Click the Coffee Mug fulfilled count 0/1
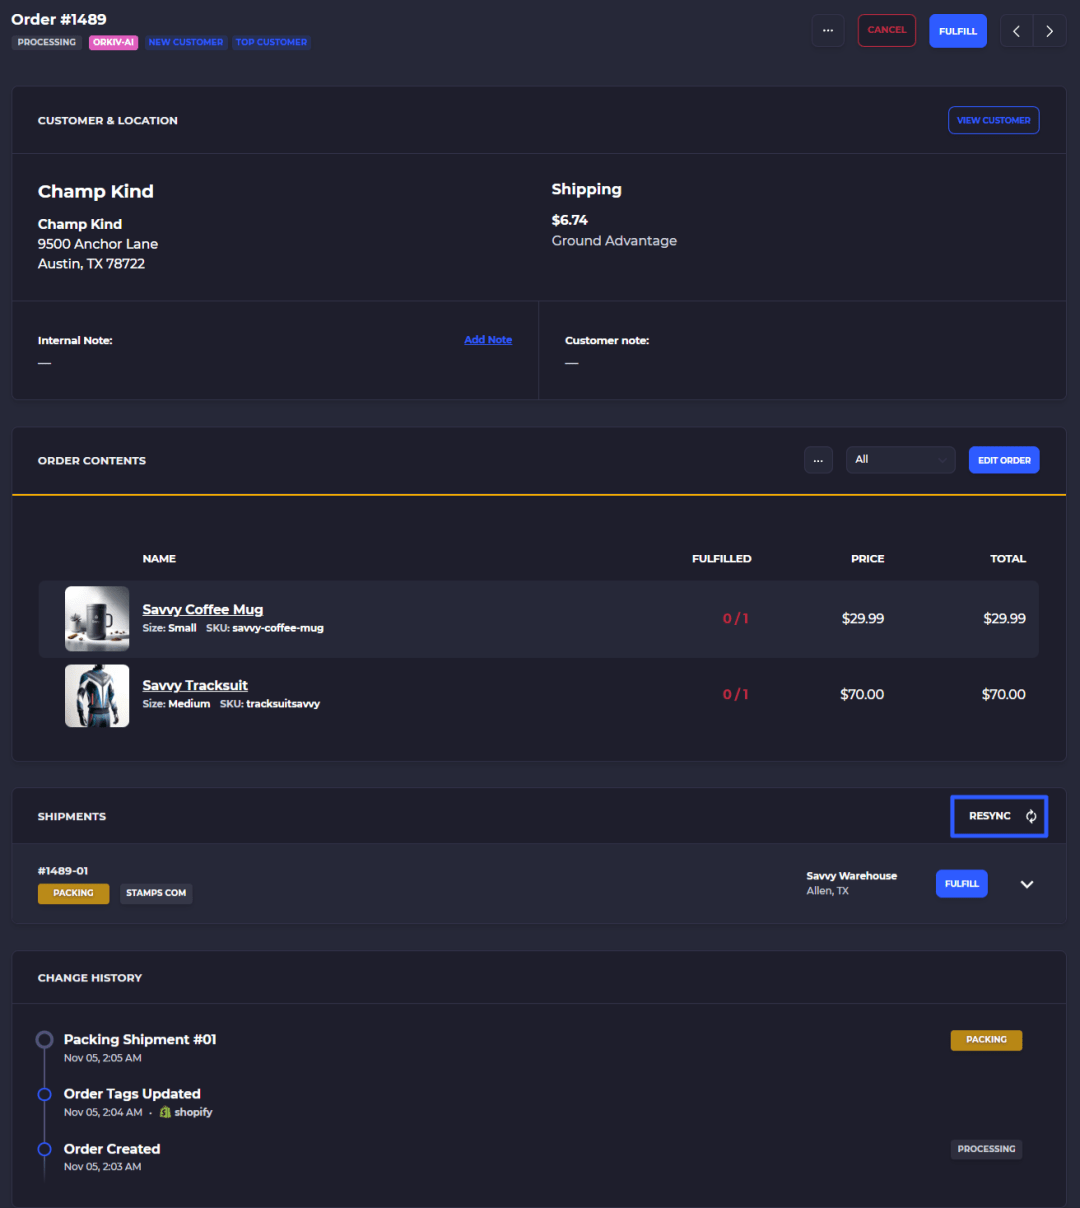The image size is (1080, 1208). [x=735, y=619]
